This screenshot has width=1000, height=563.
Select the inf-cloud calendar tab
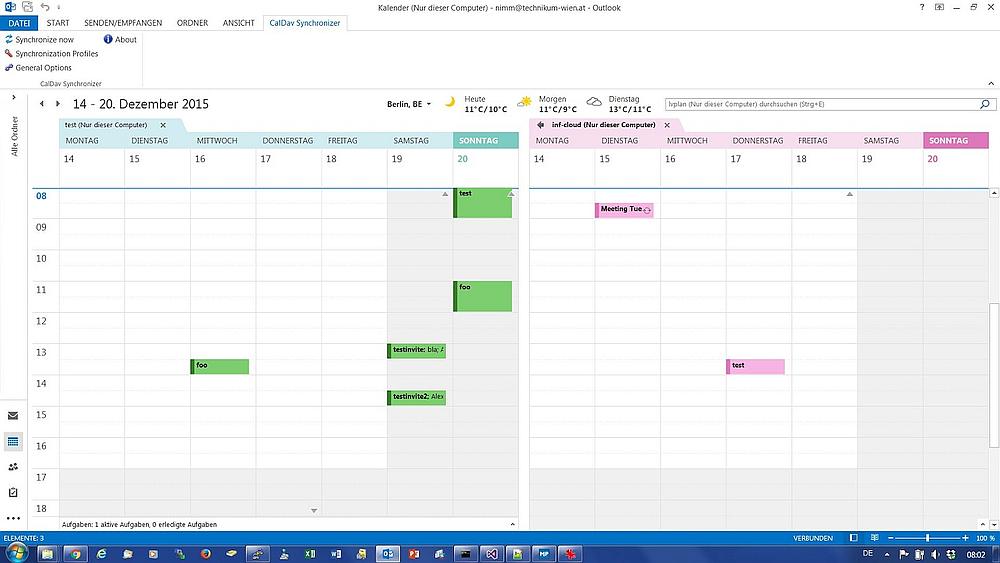(603, 125)
